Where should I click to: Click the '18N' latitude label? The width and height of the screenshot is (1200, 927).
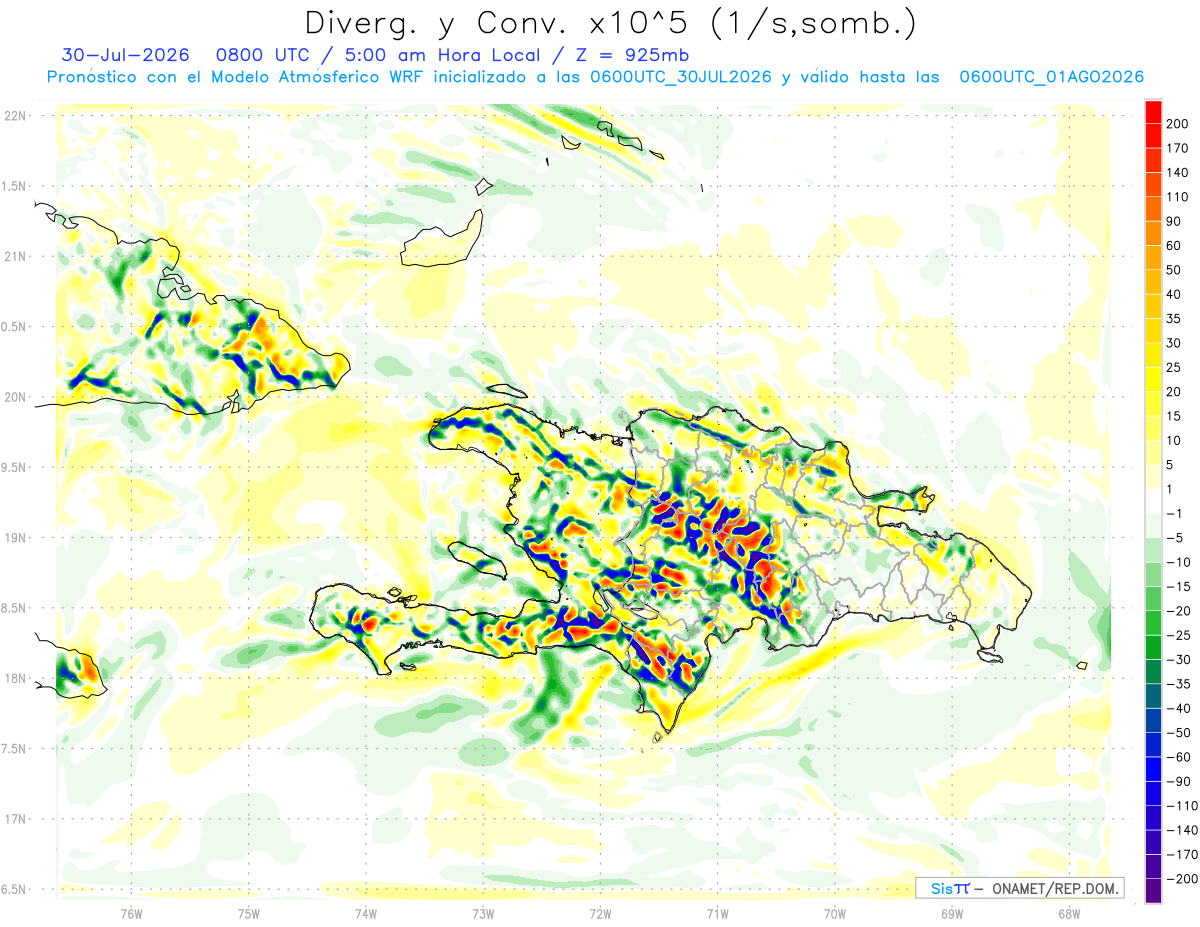14,679
